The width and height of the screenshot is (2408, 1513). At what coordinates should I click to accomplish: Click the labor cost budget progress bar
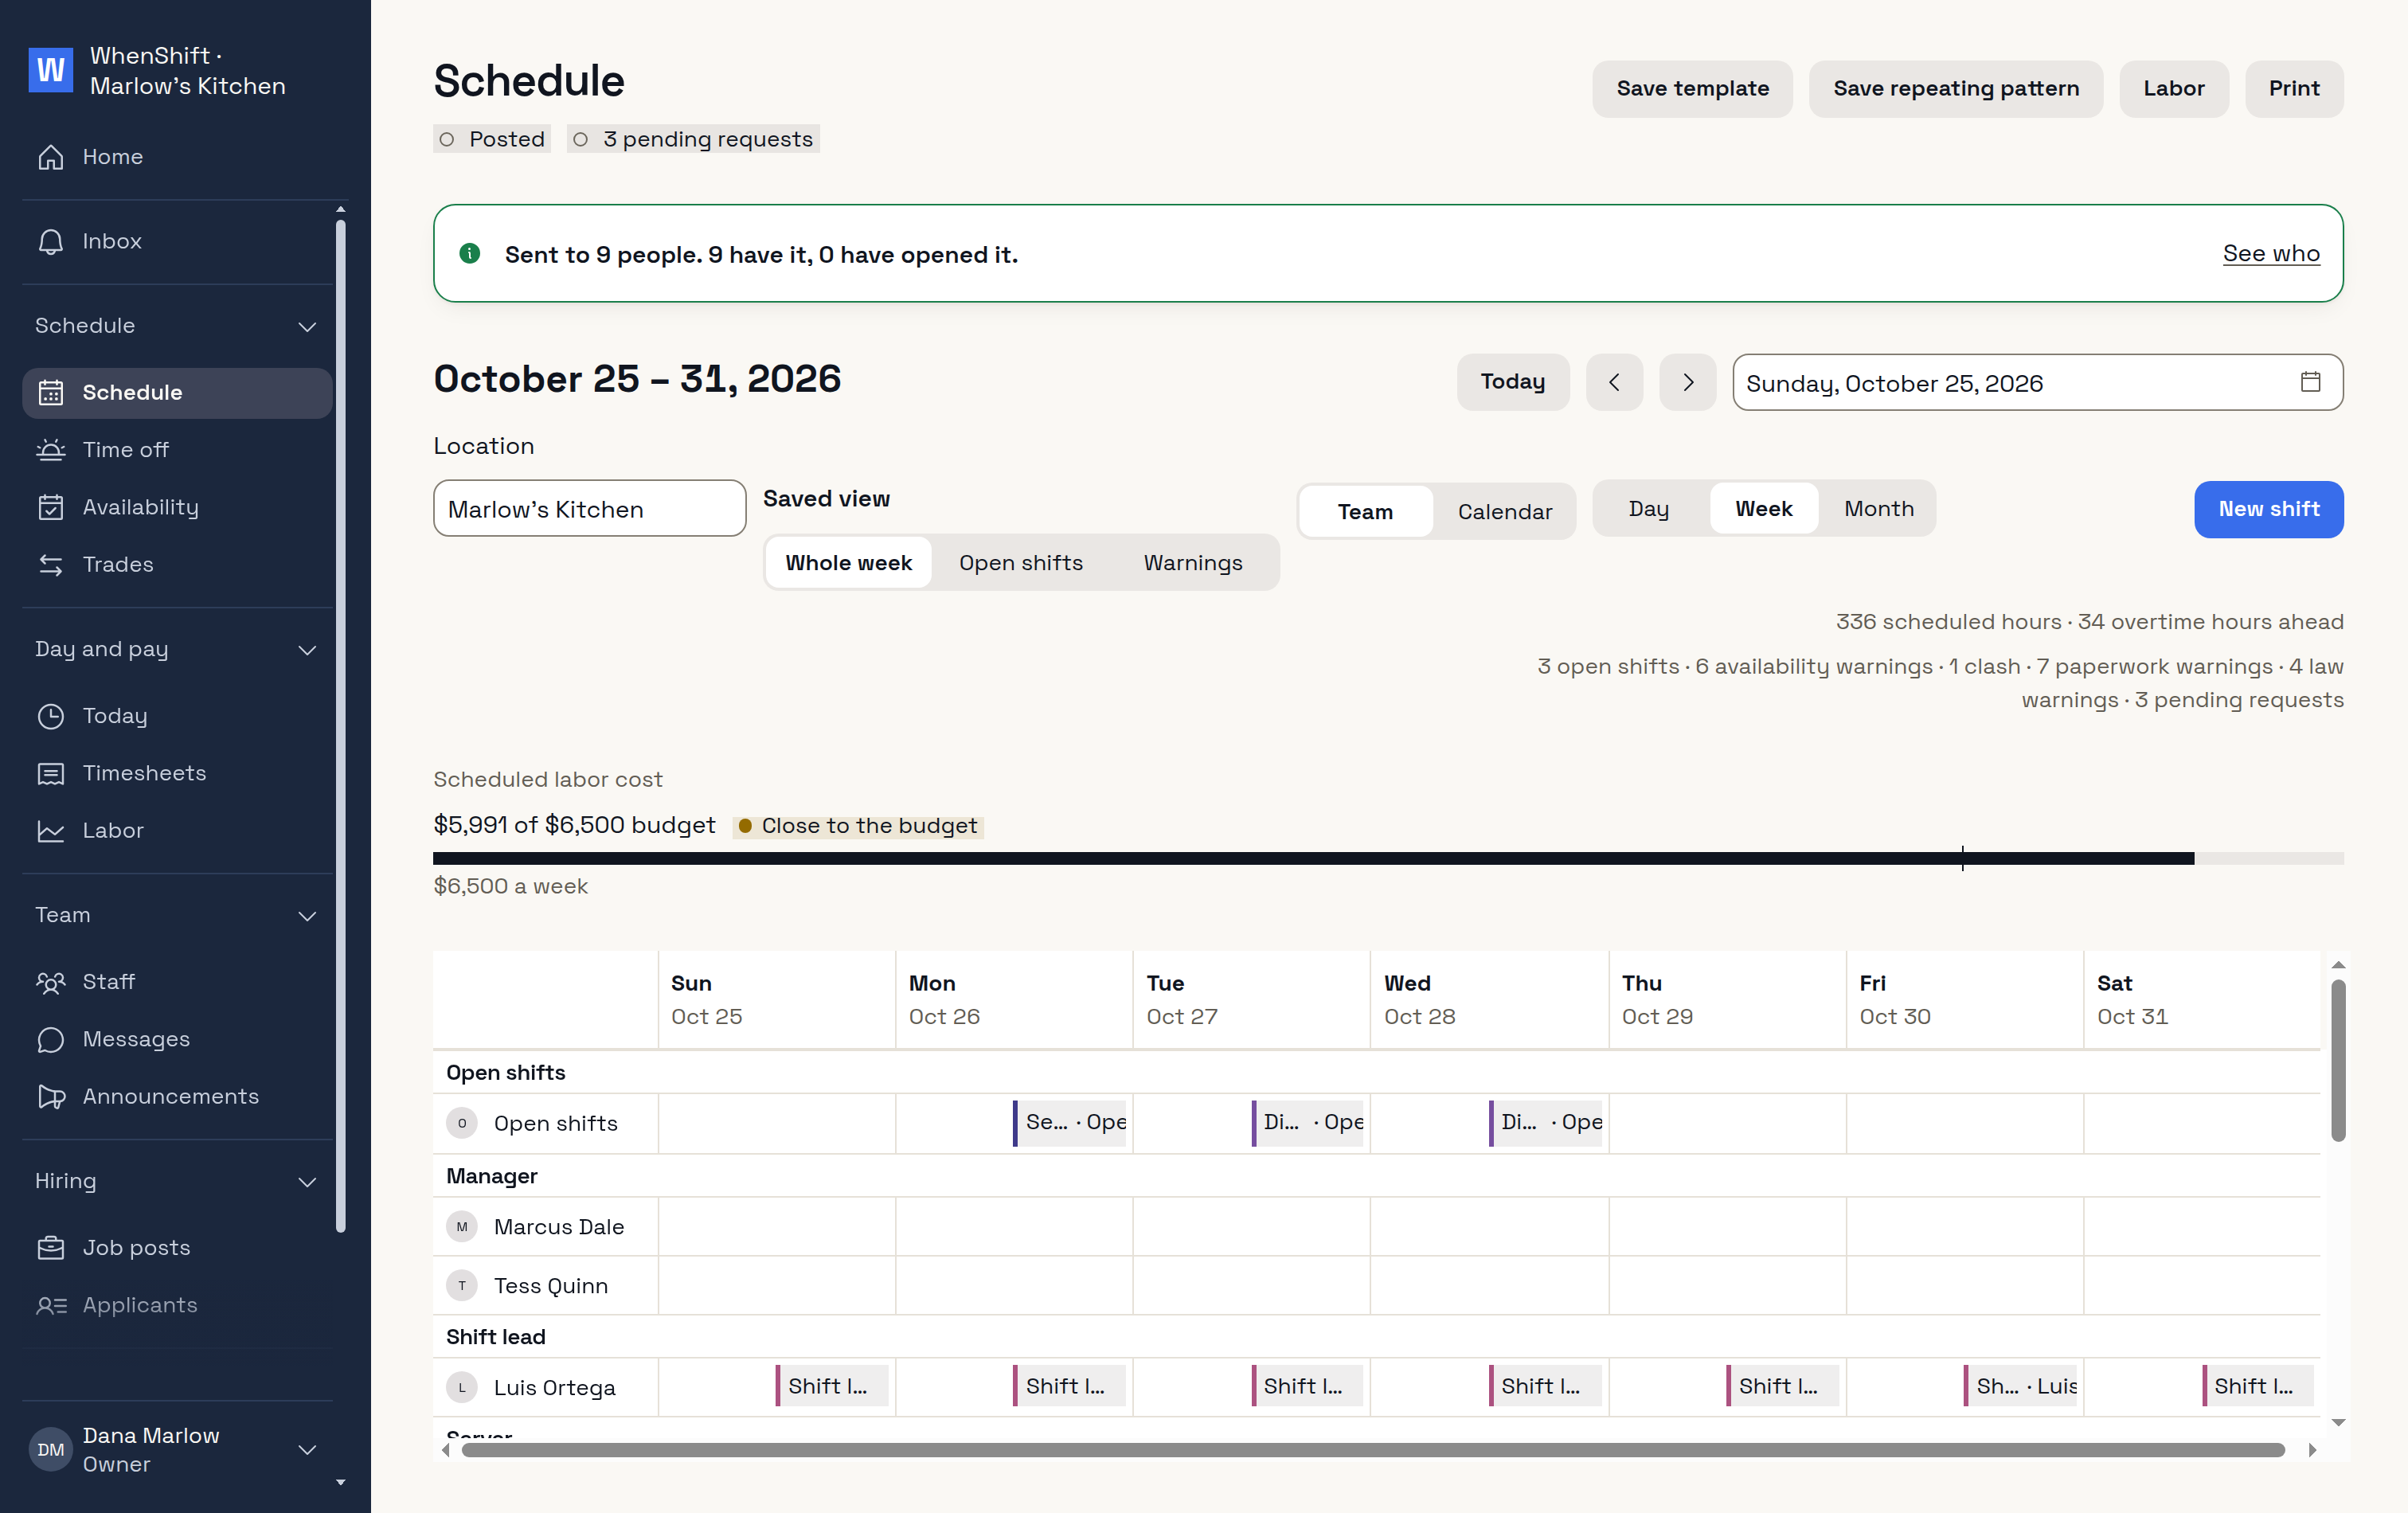click(x=1388, y=859)
